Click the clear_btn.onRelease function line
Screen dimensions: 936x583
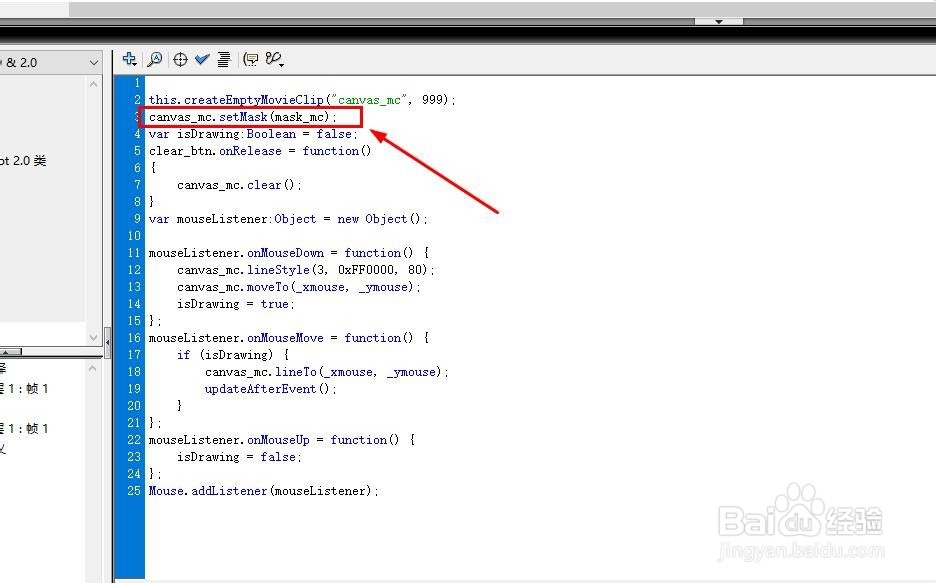[260, 151]
